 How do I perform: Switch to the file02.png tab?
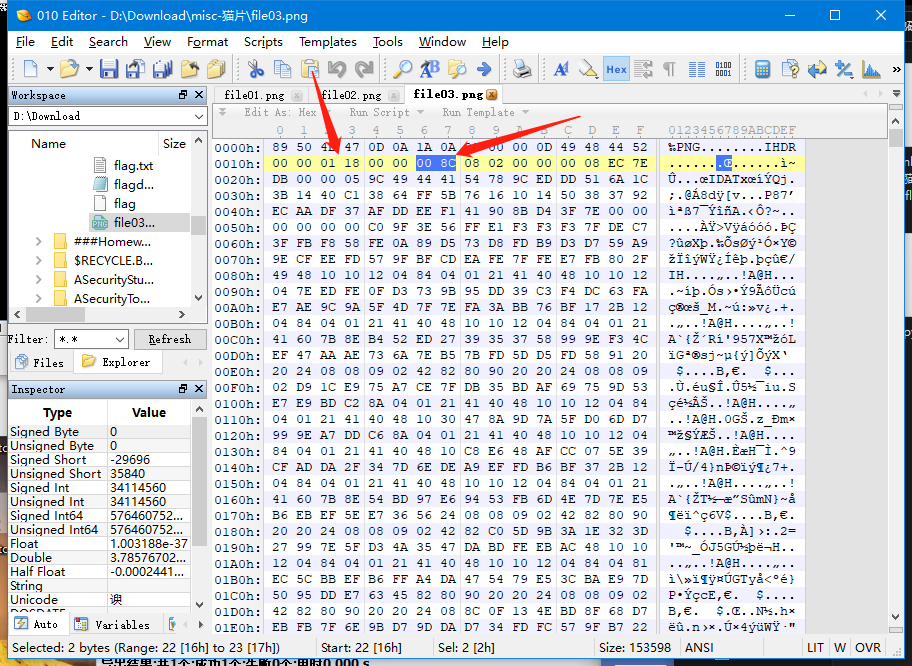point(351,95)
